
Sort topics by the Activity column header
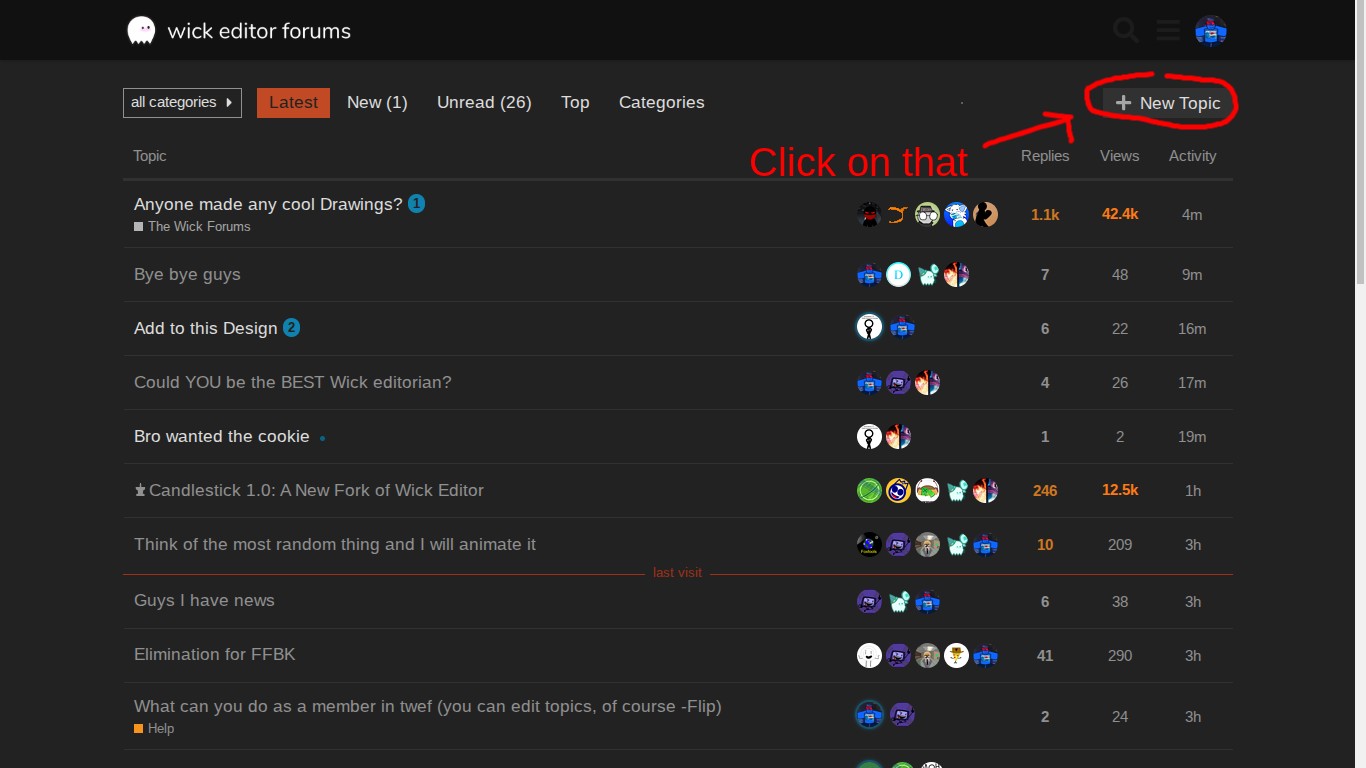[x=1192, y=156]
